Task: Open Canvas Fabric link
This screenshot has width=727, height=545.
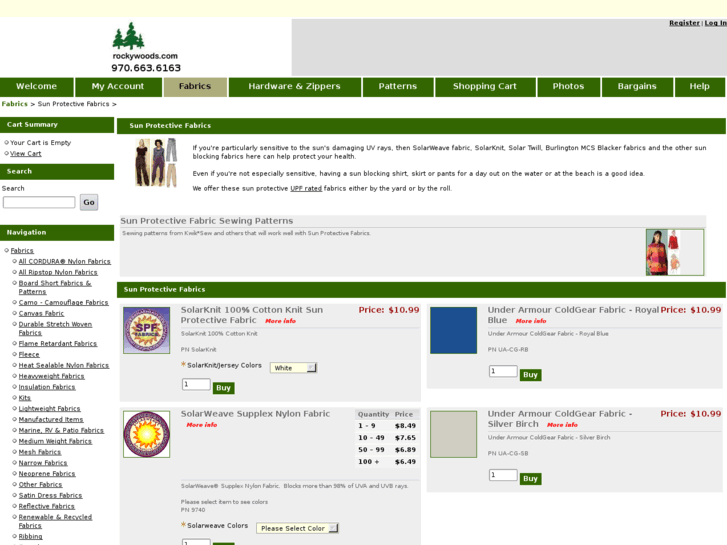Action: click(x=41, y=314)
